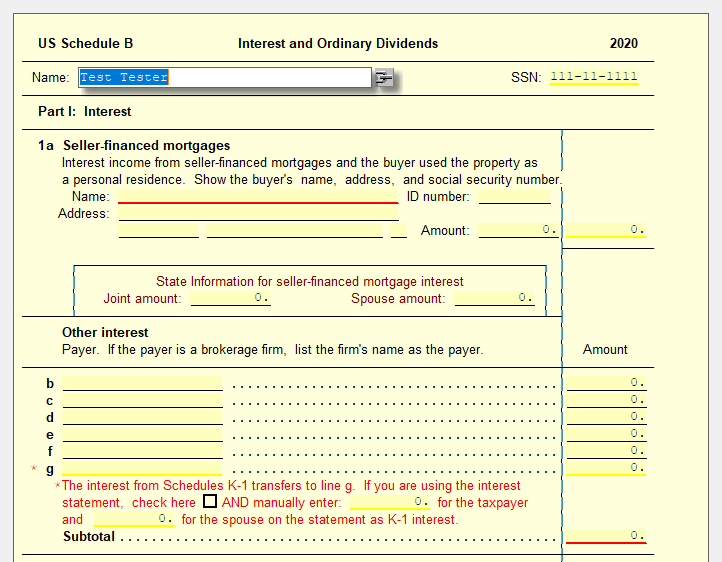Click the 'Part I: Interest' heading

pyautogui.click(x=85, y=111)
